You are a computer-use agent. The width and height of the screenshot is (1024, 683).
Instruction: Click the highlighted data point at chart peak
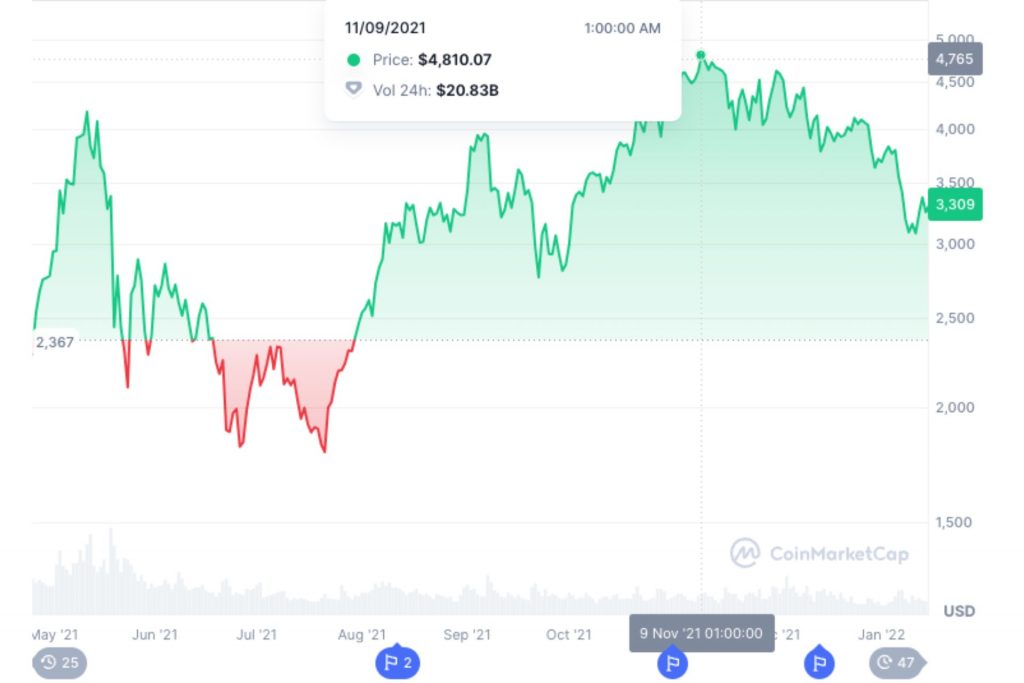701,55
